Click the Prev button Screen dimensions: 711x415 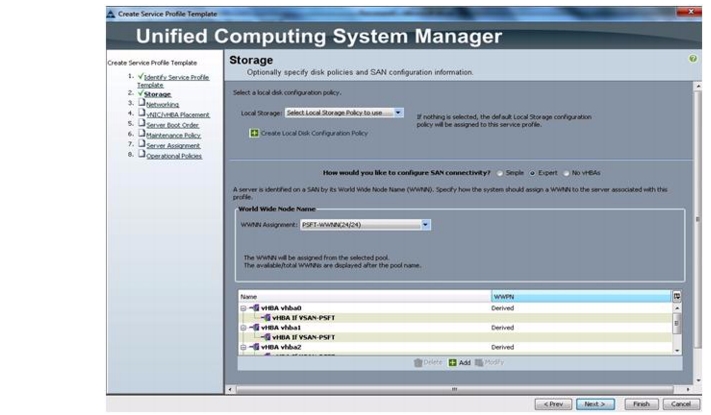click(x=553, y=404)
